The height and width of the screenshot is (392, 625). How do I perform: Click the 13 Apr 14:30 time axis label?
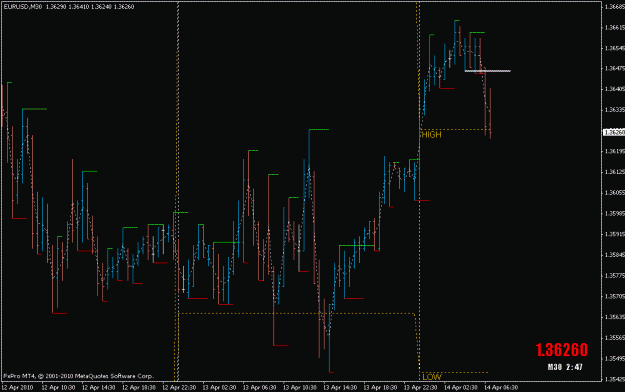click(340, 388)
